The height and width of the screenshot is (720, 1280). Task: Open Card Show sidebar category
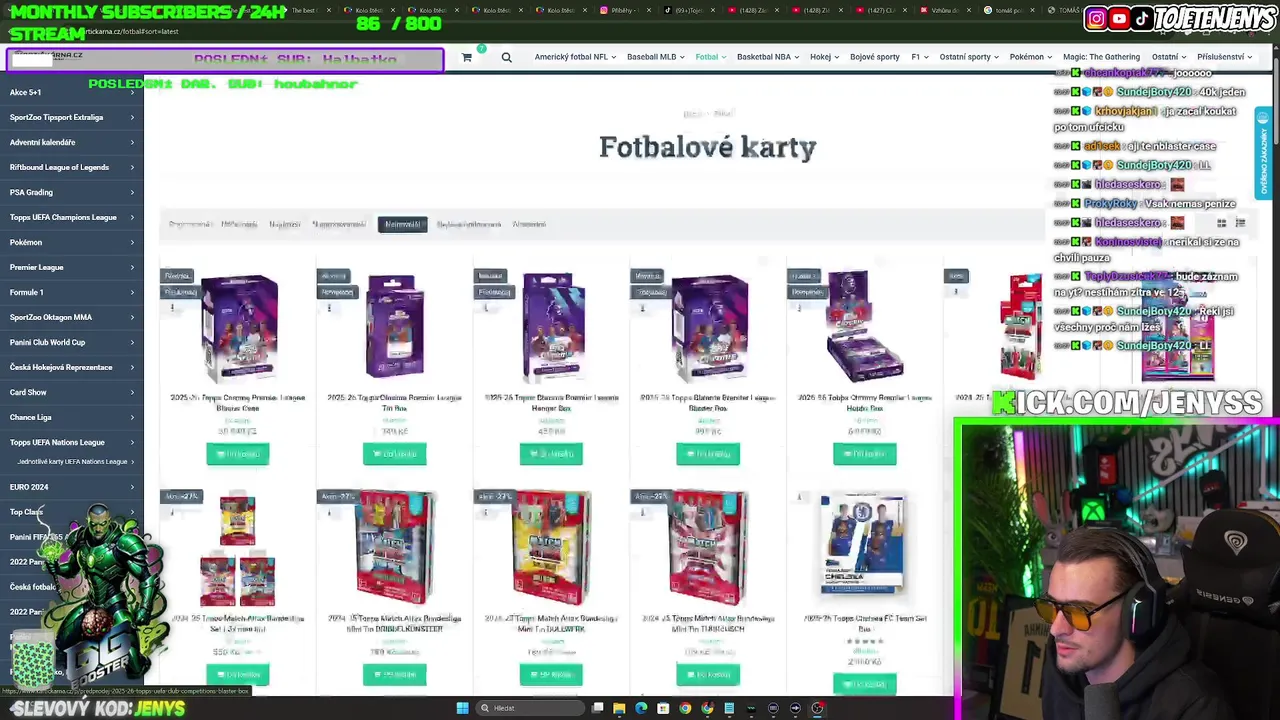[x=28, y=392]
